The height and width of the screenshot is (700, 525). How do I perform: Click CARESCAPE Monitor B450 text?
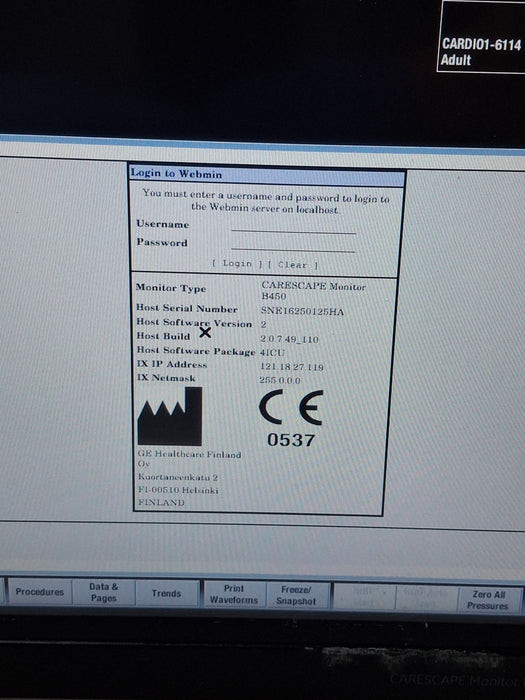[x=313, y=291]
